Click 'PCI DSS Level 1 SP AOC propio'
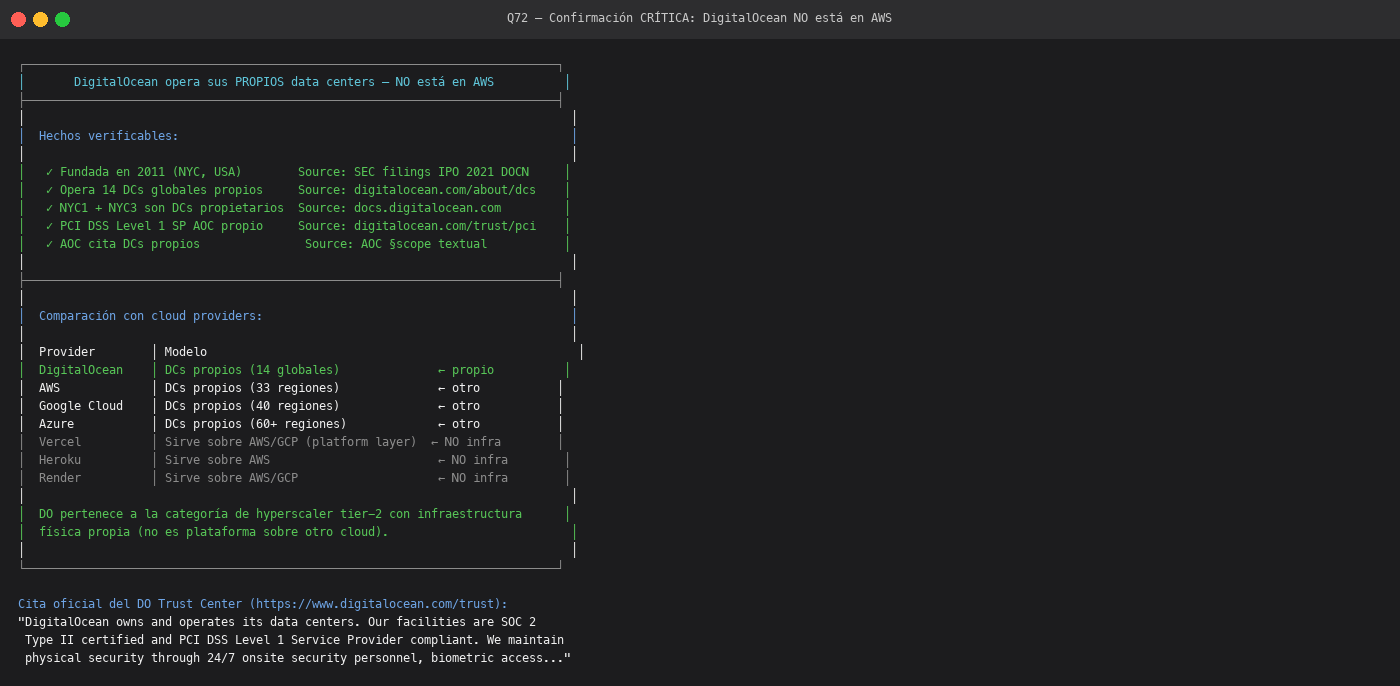Screen dimensions: 1400x686 tap(161, 226)
